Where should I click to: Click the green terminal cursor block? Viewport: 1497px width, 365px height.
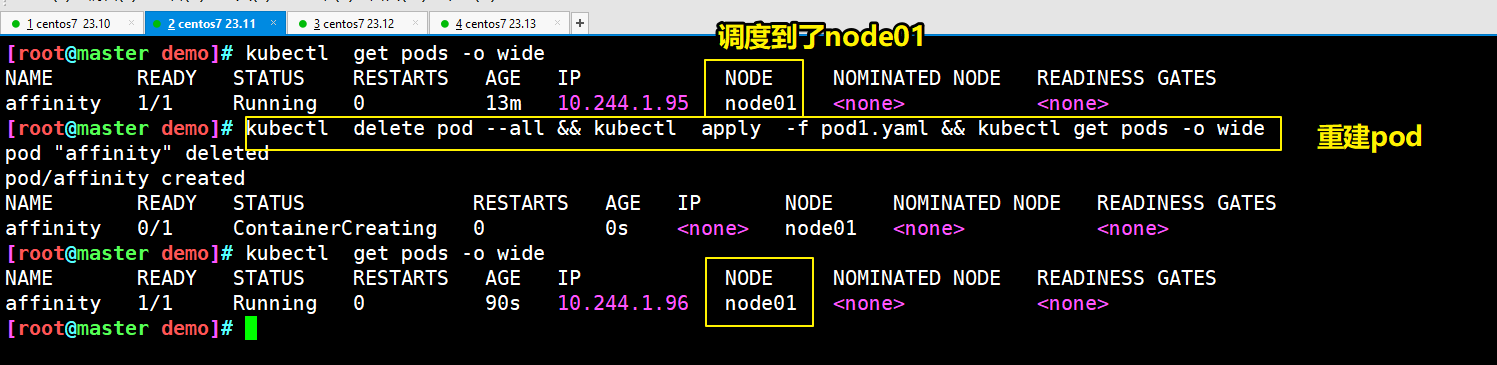[x=251, y=328]
